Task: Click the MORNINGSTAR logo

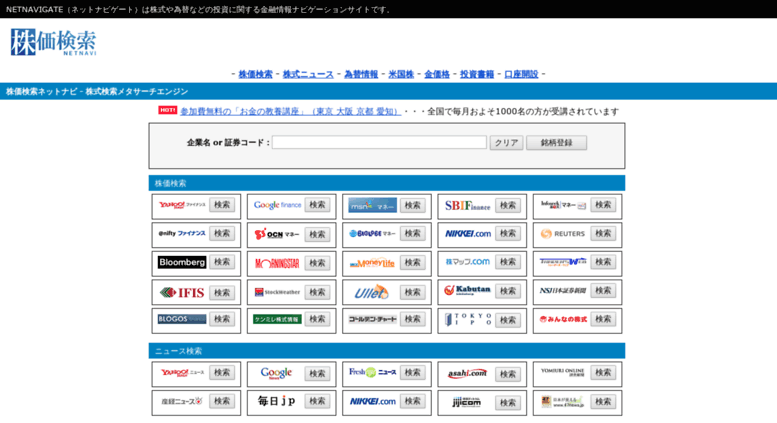Action: [x=277, y=264]
